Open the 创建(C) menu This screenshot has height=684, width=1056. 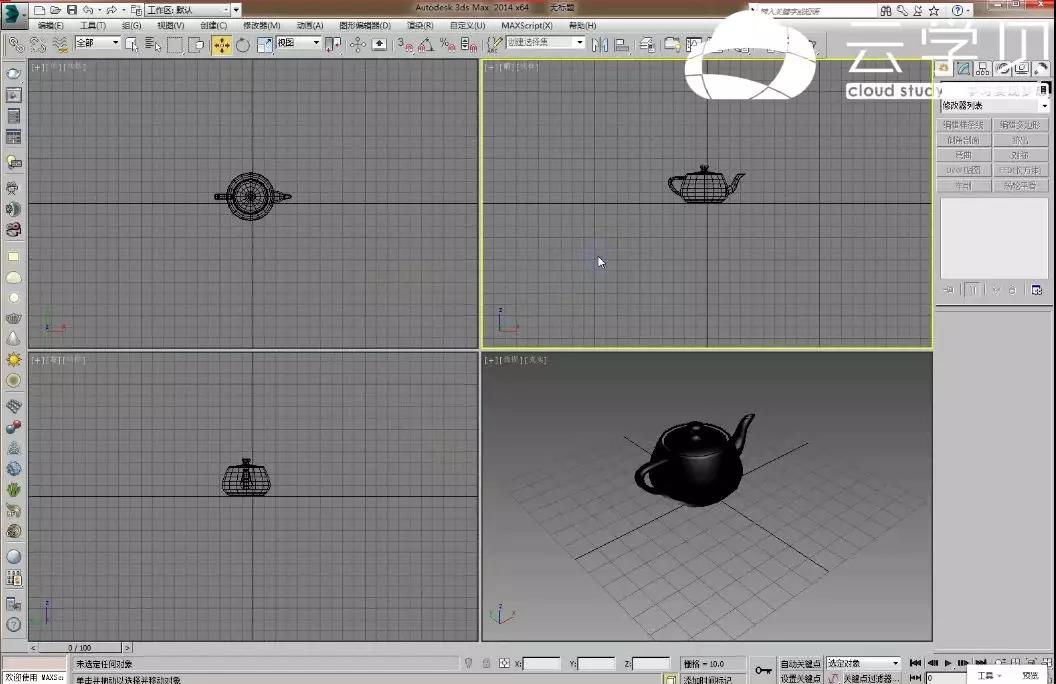tap(213, 26)
